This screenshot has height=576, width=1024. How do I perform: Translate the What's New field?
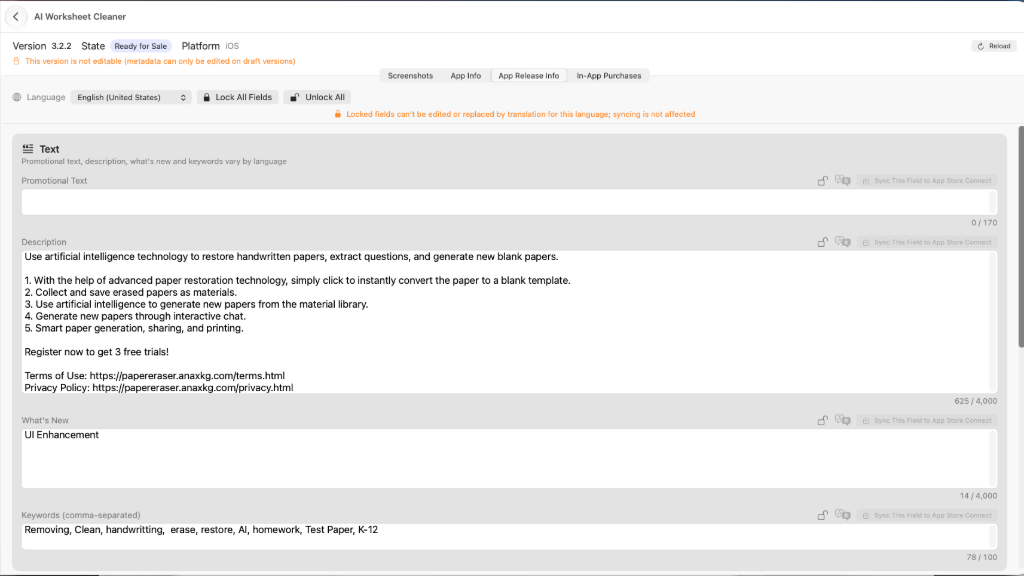coord(842,421)
